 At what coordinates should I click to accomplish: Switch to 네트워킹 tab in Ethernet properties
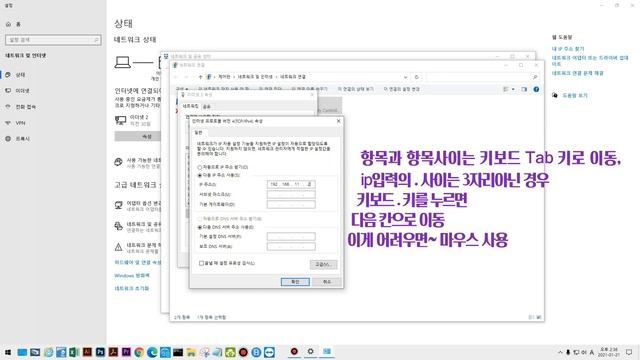tap(190, 106)
